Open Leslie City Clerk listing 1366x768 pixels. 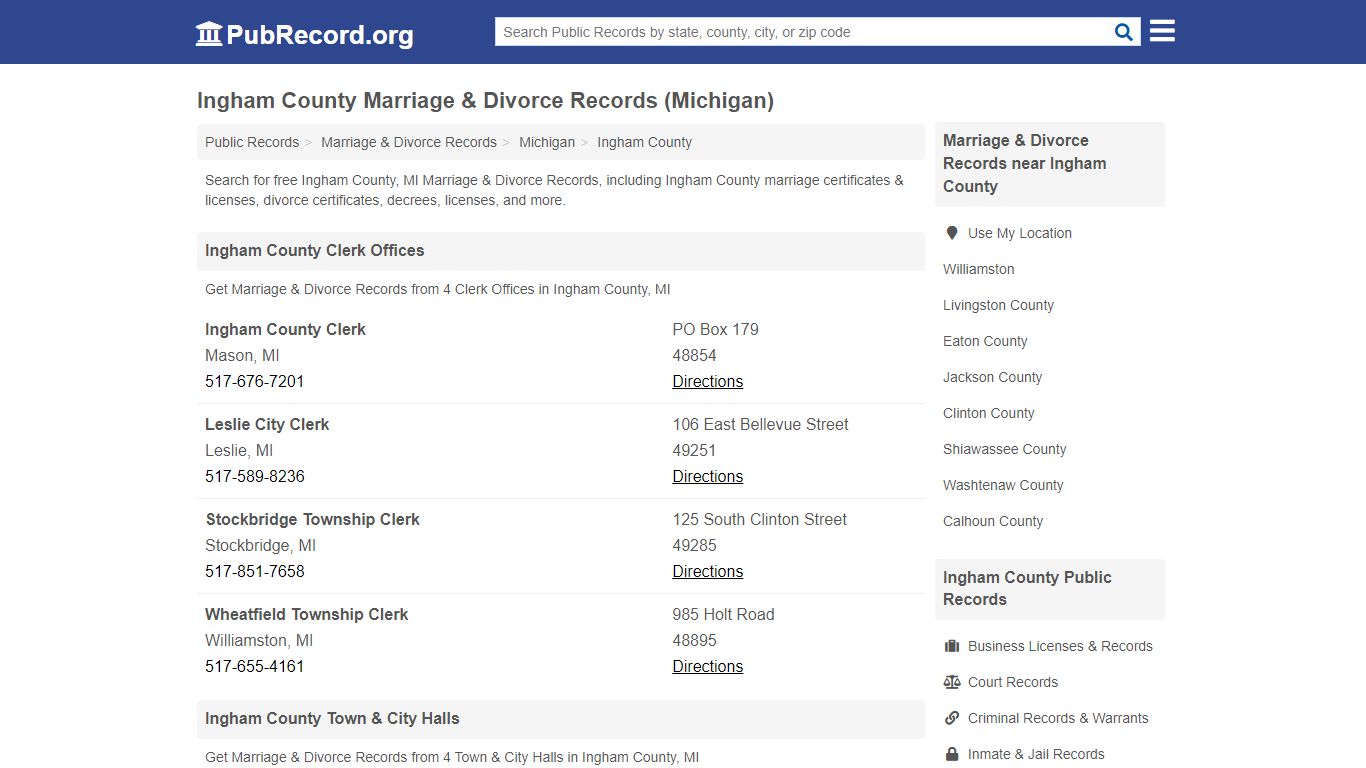pyautogui.click(x=267, y=424)
